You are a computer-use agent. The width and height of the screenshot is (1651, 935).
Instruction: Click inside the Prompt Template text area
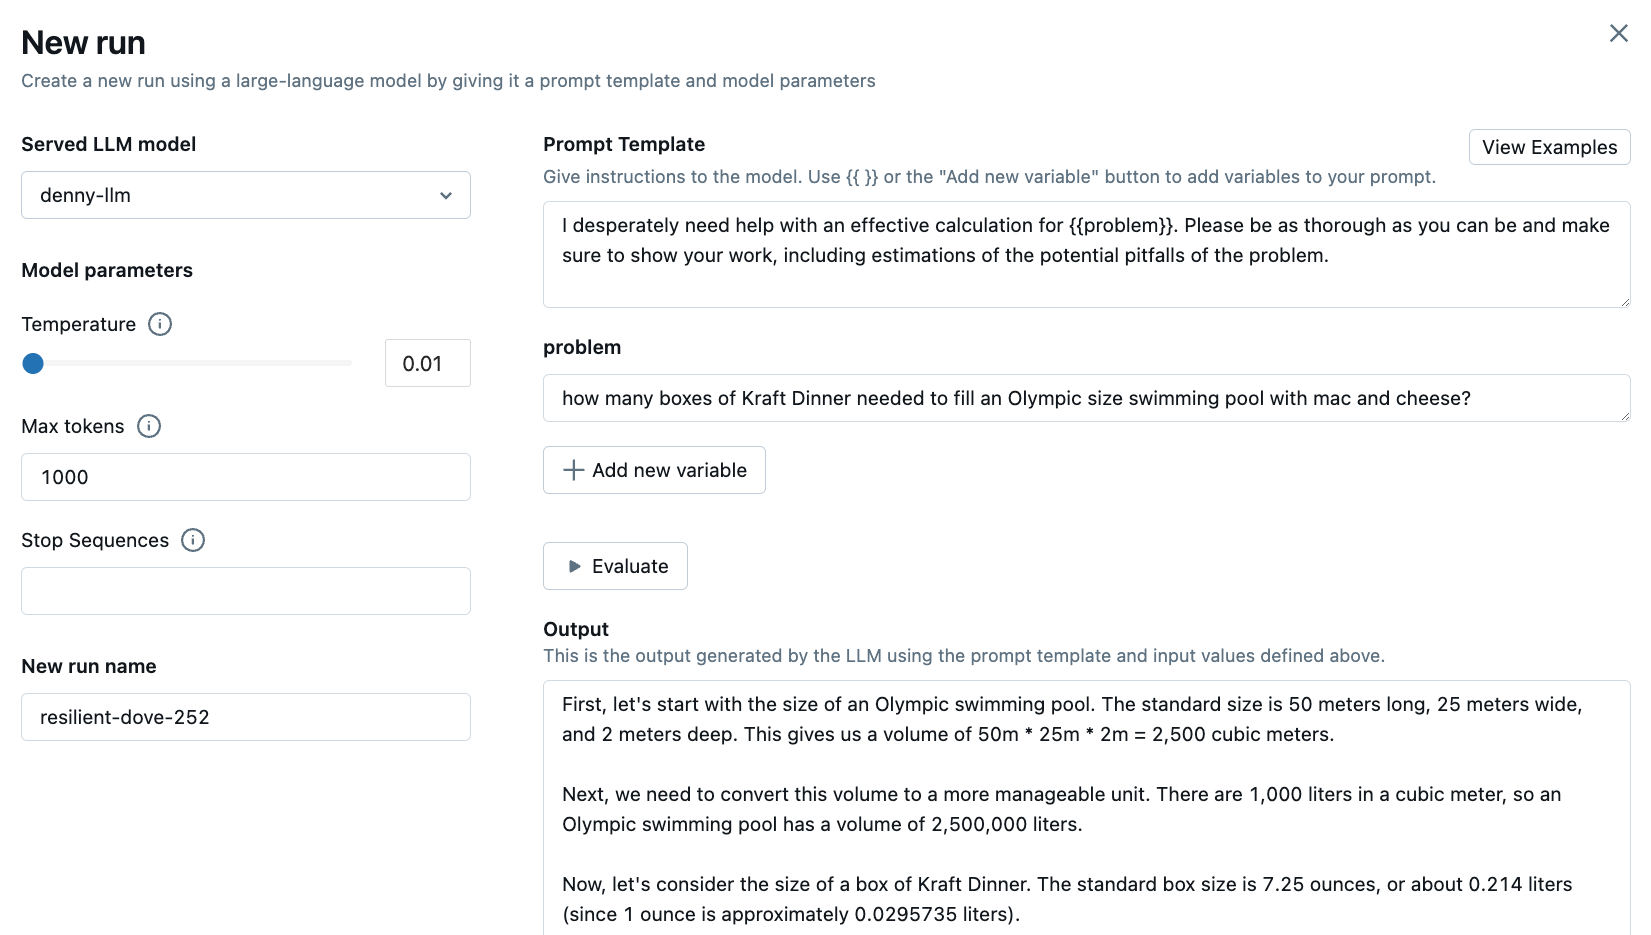pyautogui.click(x=1086, y=255)
